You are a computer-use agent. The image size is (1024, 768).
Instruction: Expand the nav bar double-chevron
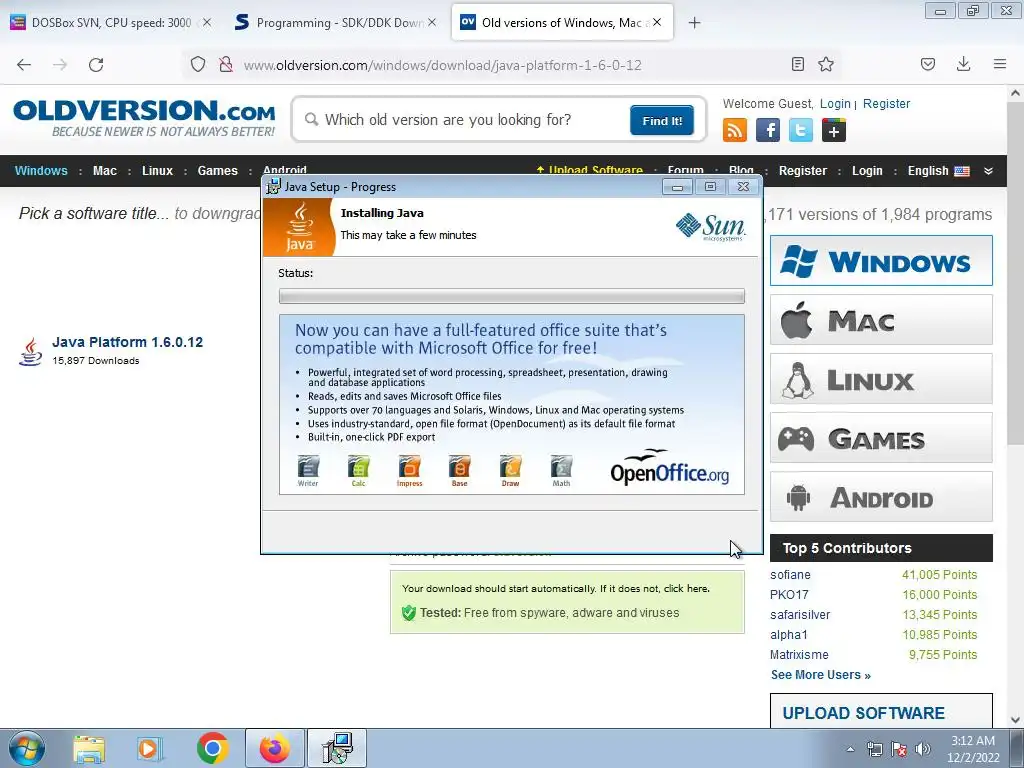[988, 170]
